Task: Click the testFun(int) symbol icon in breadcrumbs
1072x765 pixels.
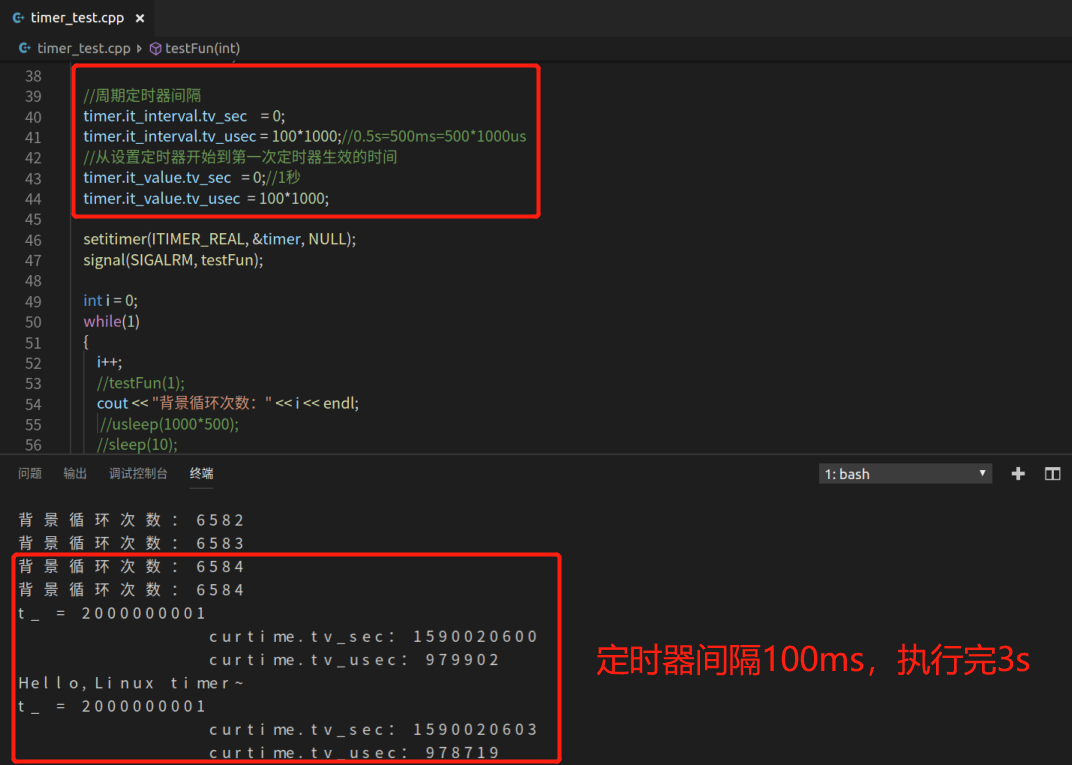Action: click(x=155, y=48)
